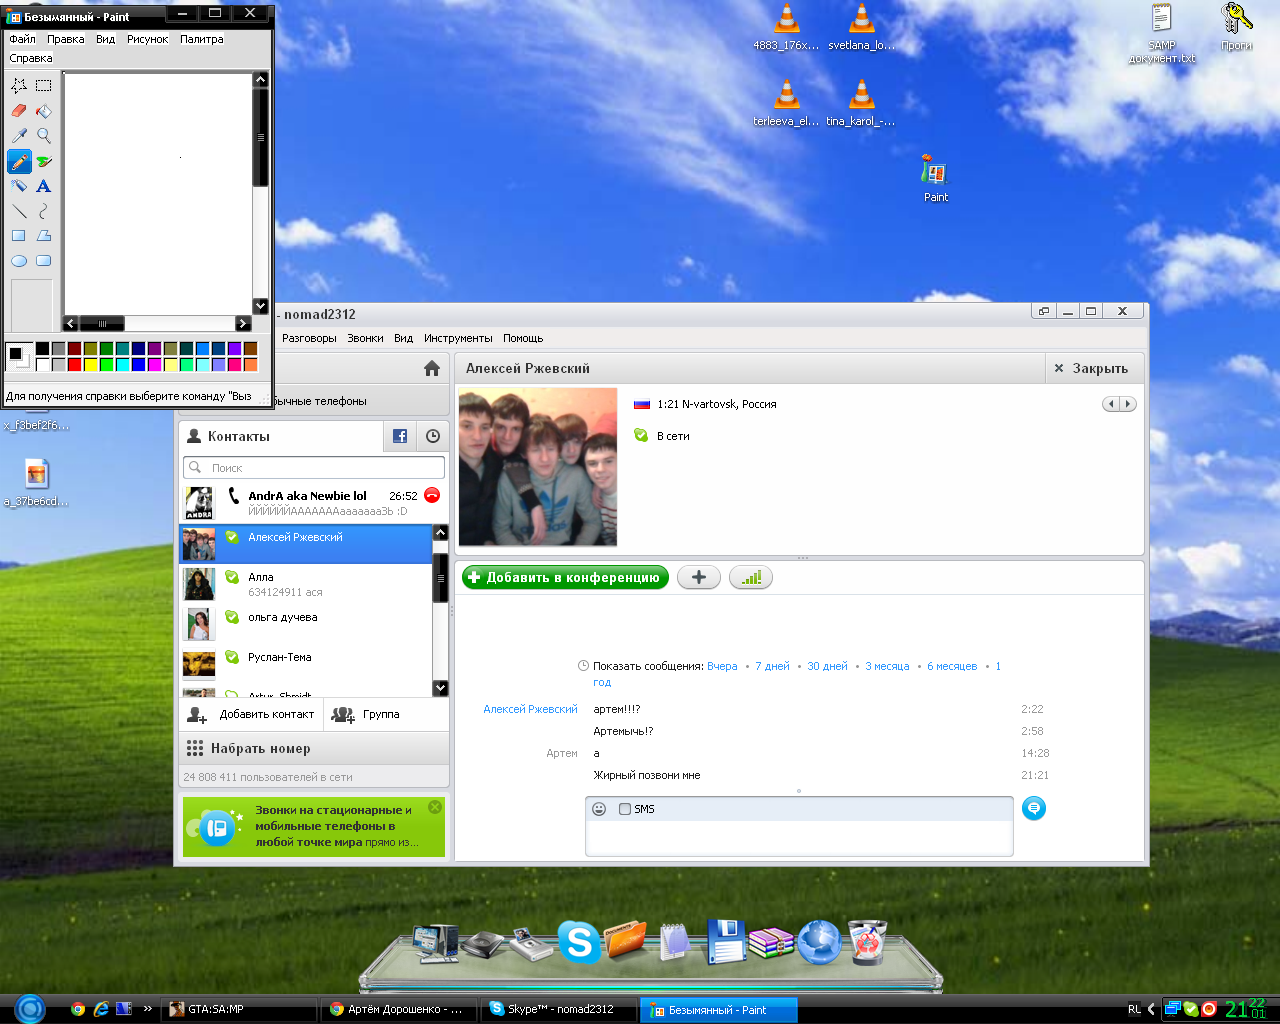The height and width of the screenshot is (1024, 1280).
Task: End call with AndrA aka Newbie lol
Action: [432, 495]
